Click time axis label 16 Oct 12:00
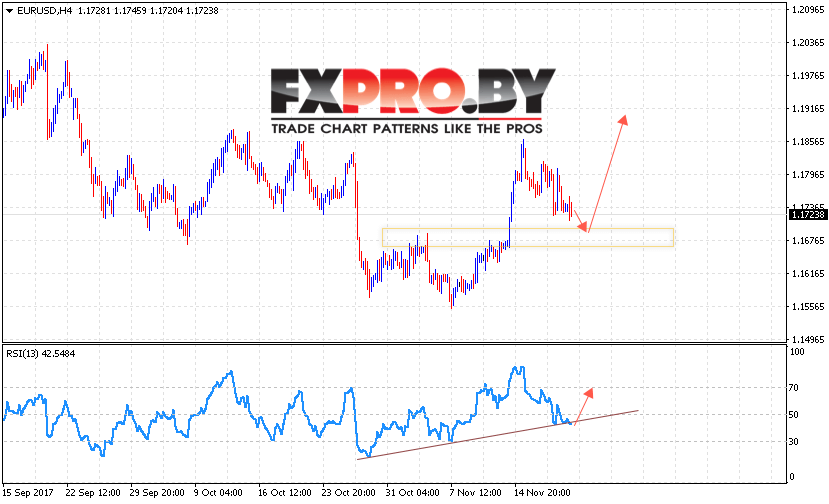Screen dimensions: 829x504 (x=285, y=492)
